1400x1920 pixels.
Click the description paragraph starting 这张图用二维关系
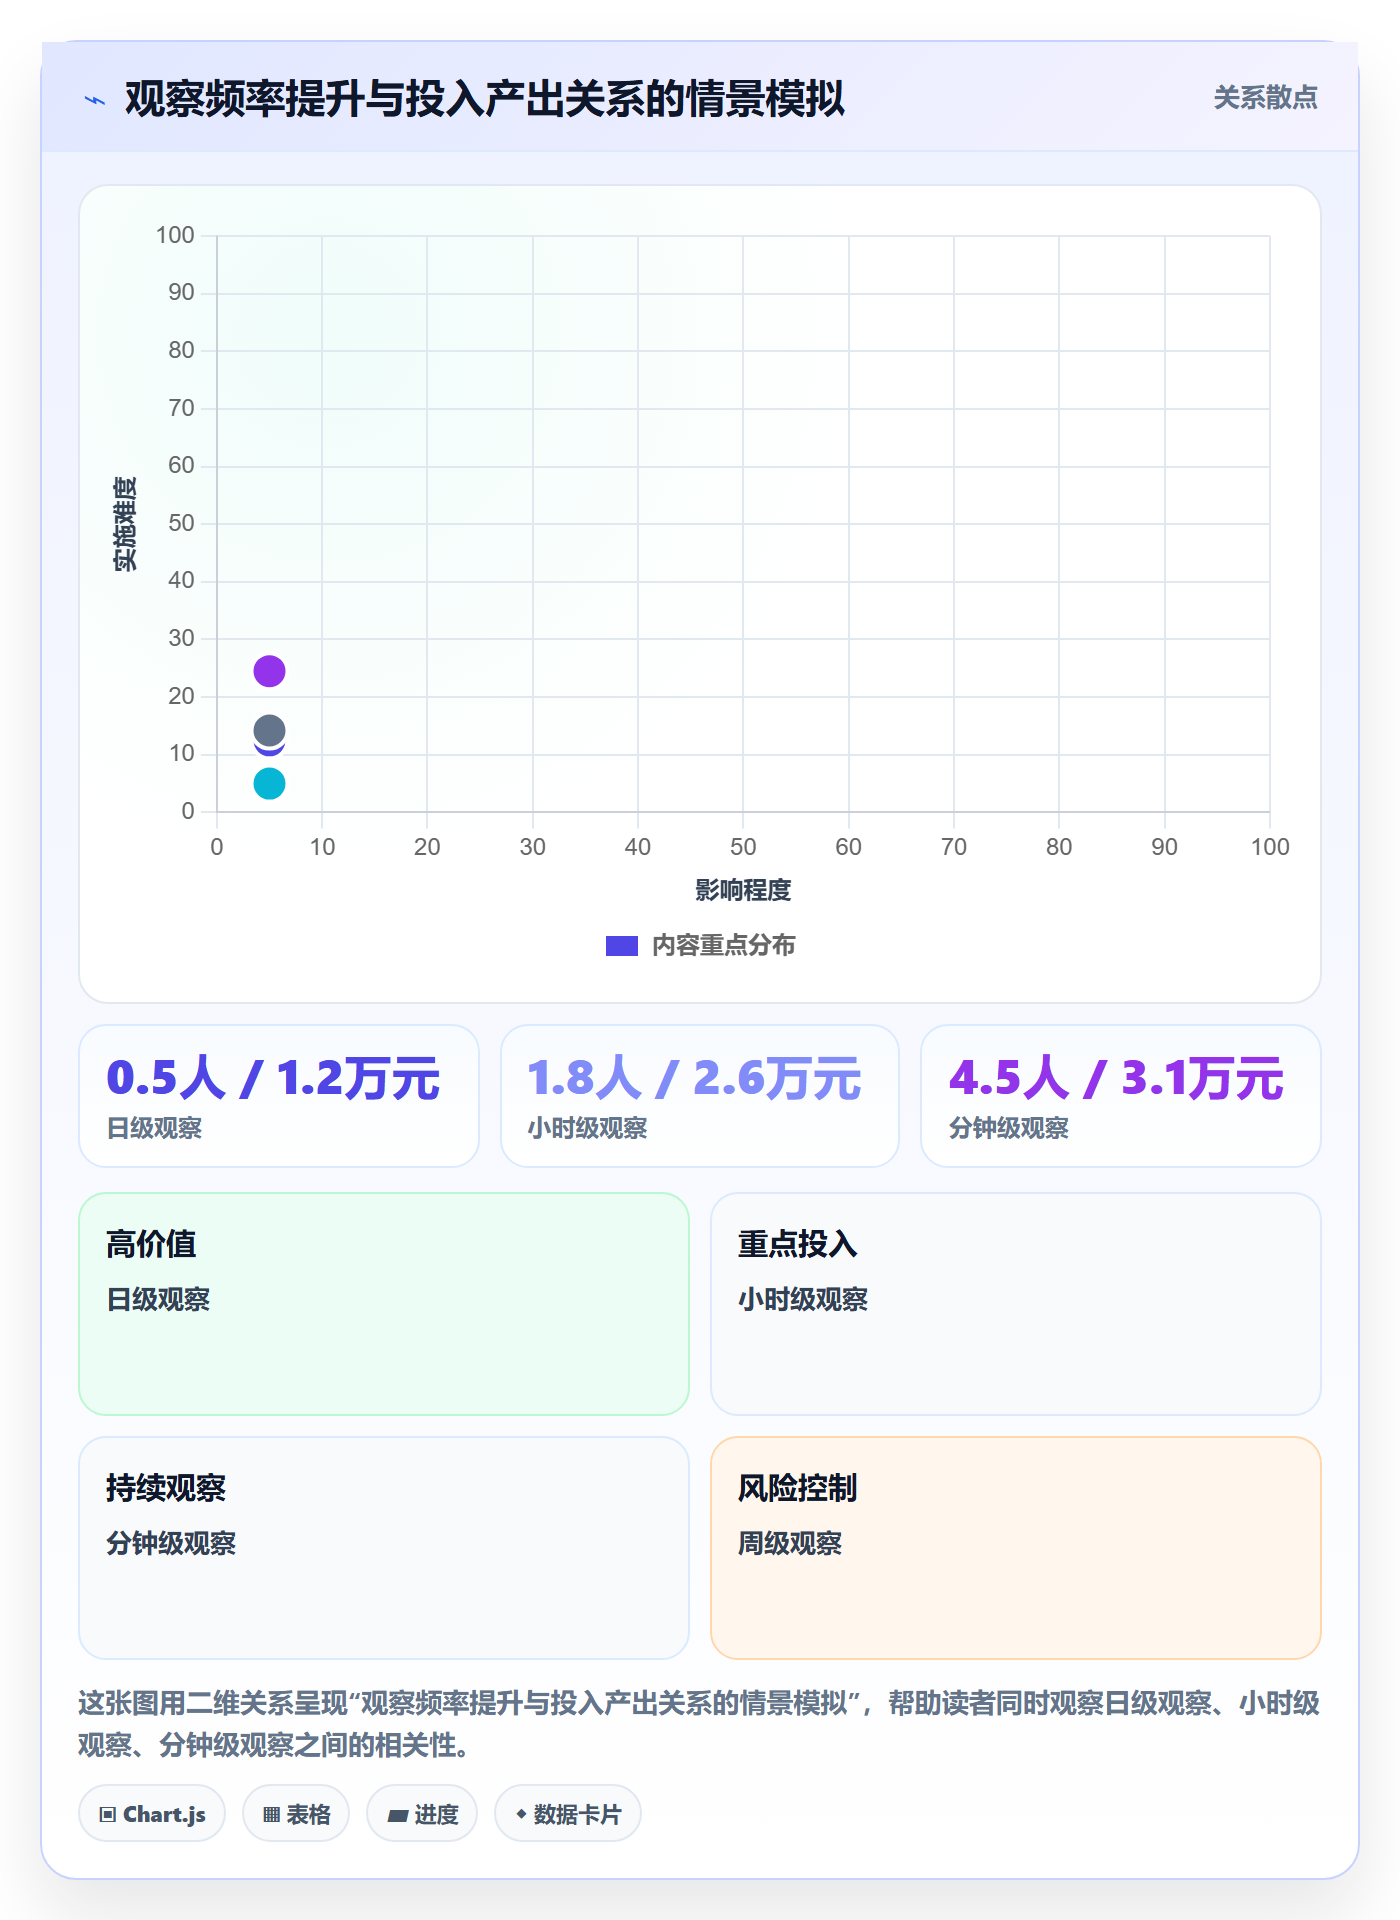coord(699,1724)
